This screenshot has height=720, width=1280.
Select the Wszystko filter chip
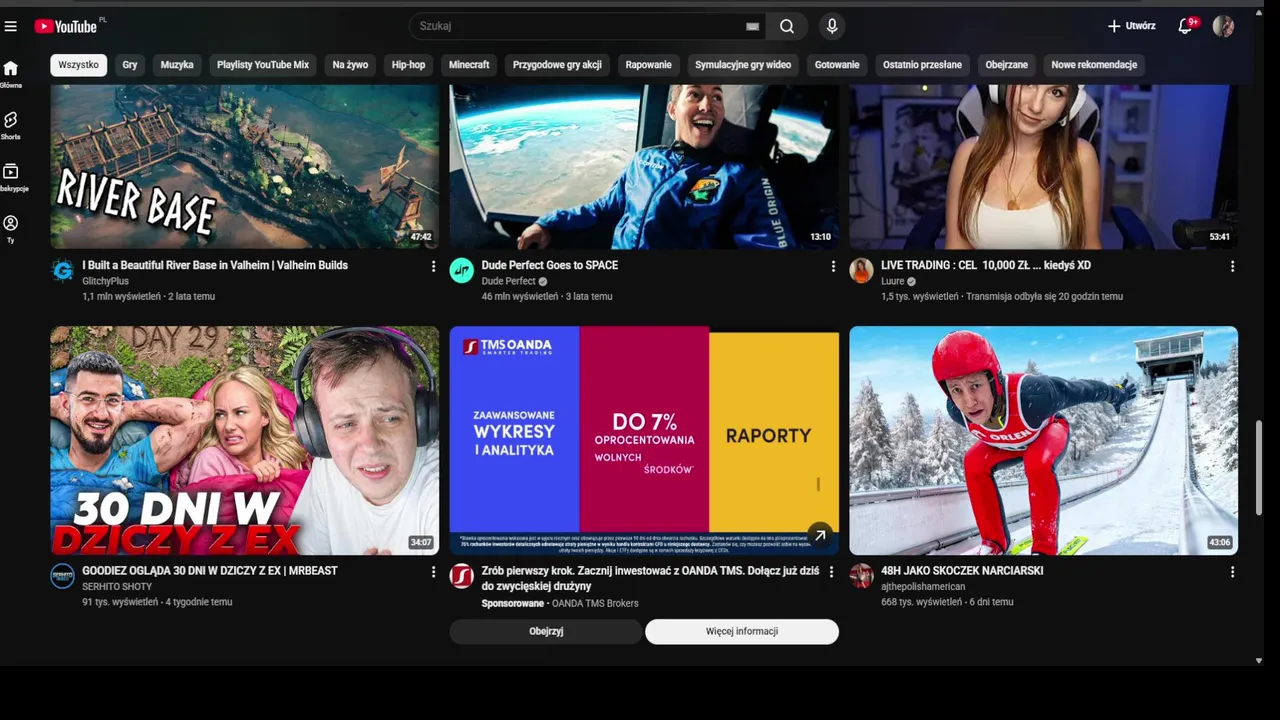[79, 65]
